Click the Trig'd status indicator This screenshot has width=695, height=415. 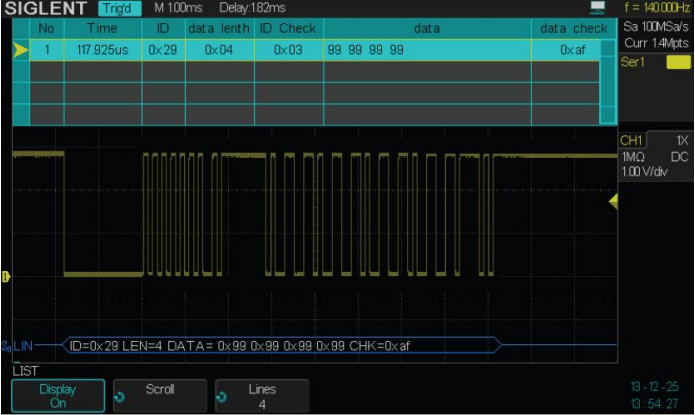[x=120, y=8]
